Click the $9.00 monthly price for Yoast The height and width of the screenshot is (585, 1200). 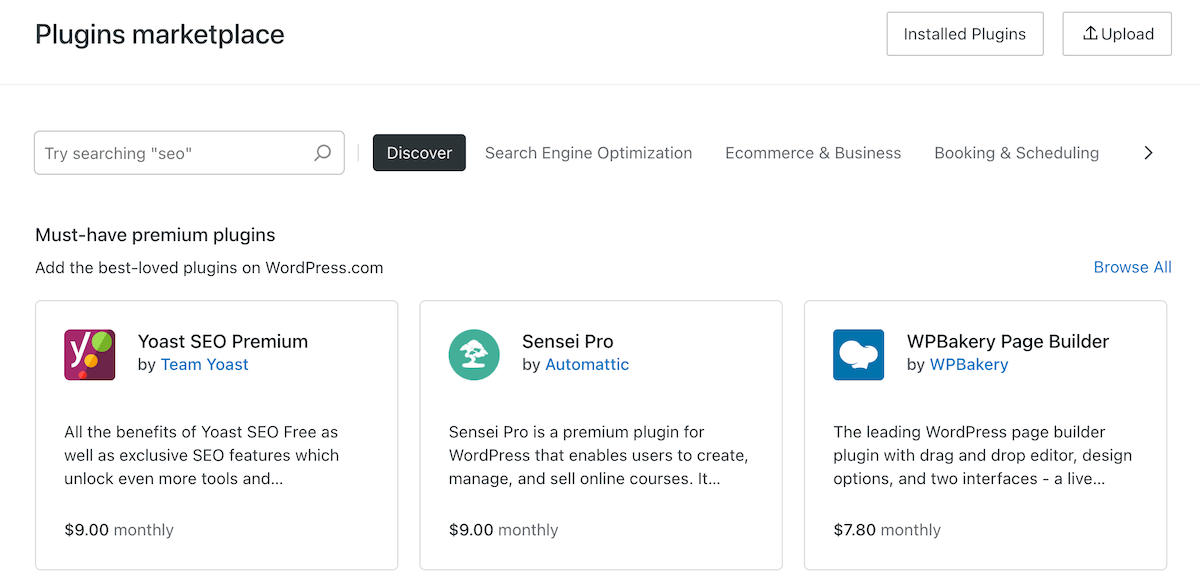click(119, 530)
